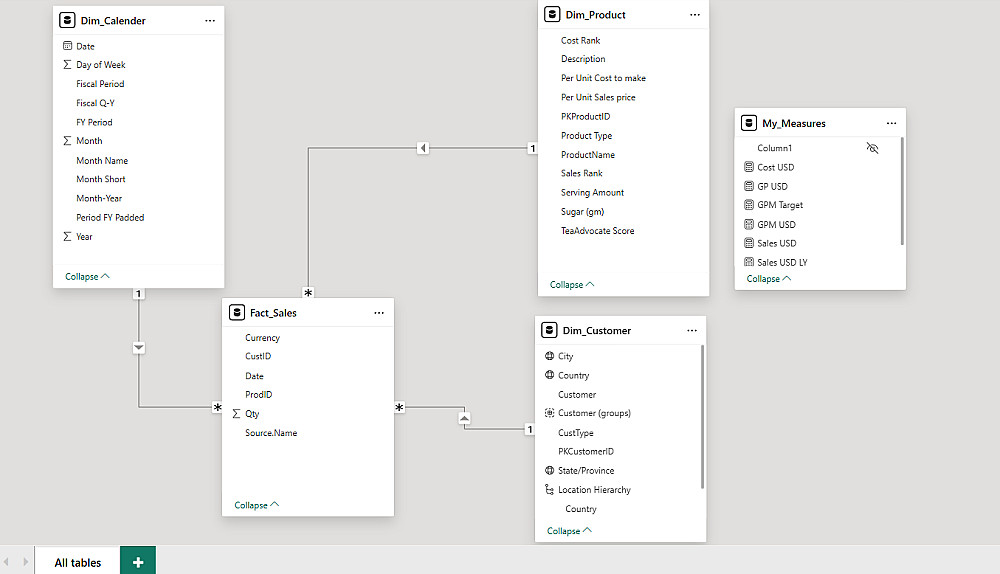Image resolution: width=1000 pixels, height=574 pixels.
Task: Click the Dim_Customer table header icon
Action: click(549, 331)
